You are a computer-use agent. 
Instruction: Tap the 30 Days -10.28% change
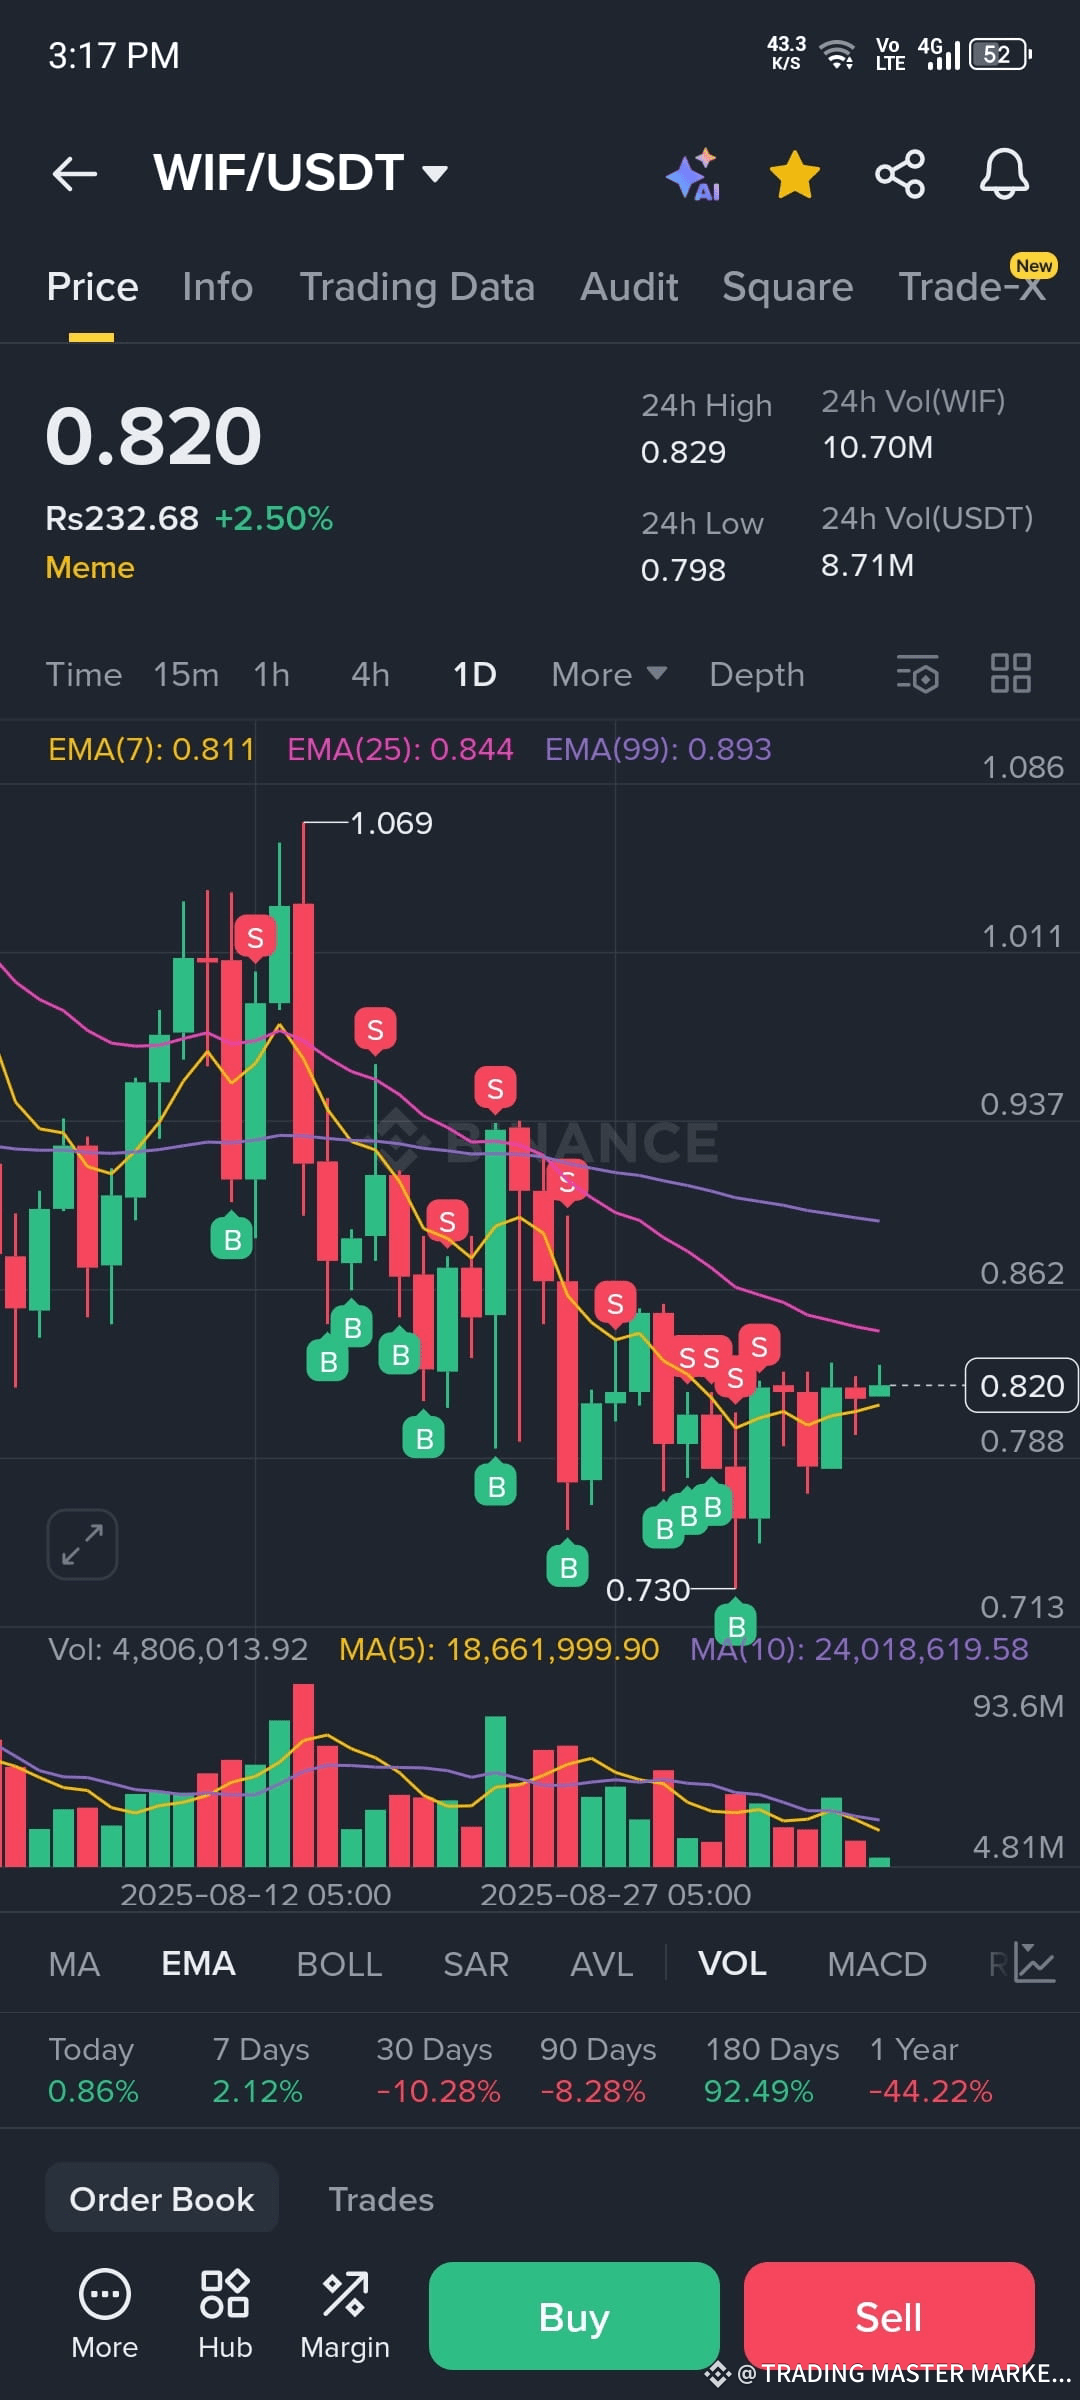coord(437,2070)
